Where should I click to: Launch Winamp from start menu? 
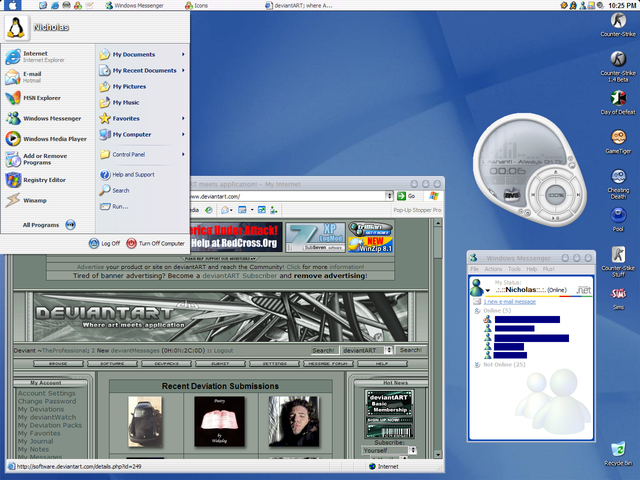click(26, 200)
